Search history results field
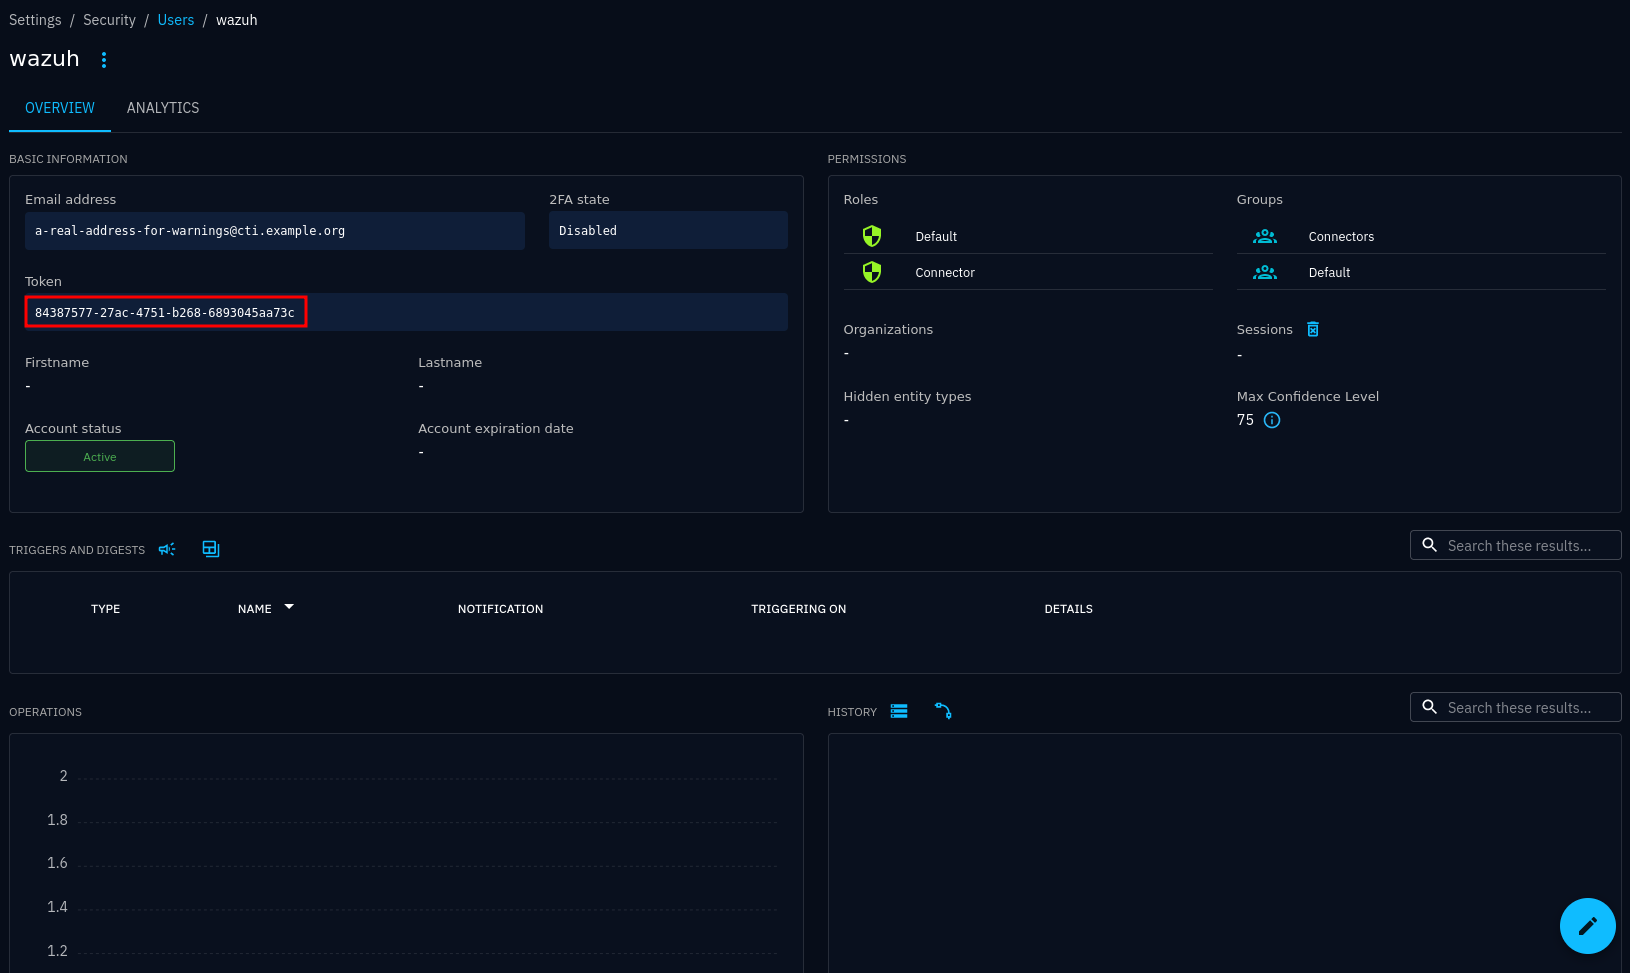1630x973 pixels. [1516, 707]
